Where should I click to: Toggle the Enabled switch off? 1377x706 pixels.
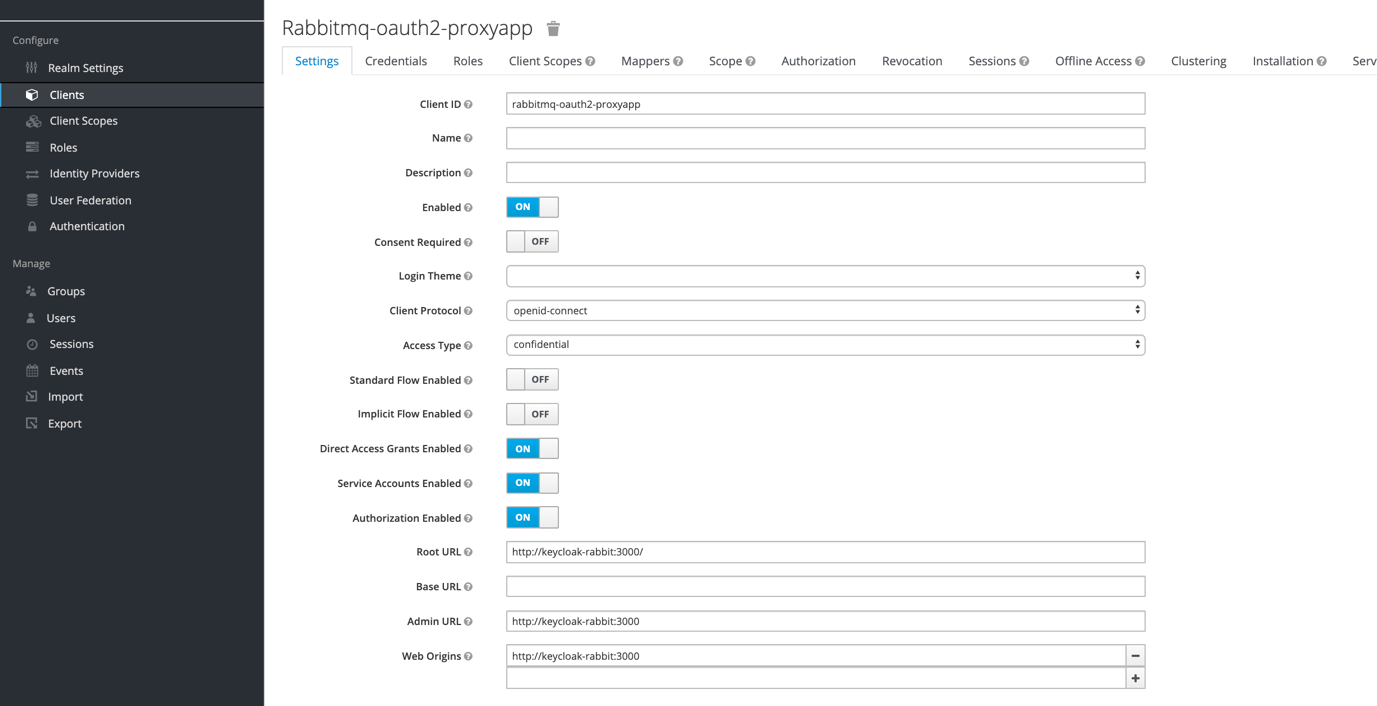pos(532,207)
